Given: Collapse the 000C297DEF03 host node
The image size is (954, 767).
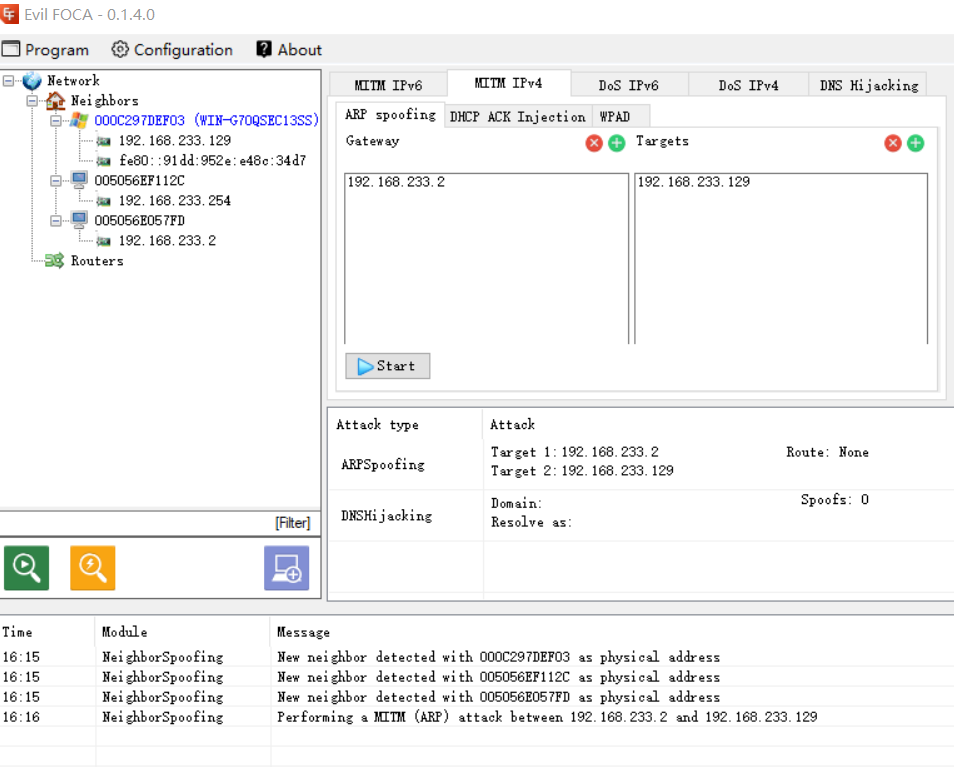Looking at the screenshot, I should pyautogui.click(x=56, y=121).
